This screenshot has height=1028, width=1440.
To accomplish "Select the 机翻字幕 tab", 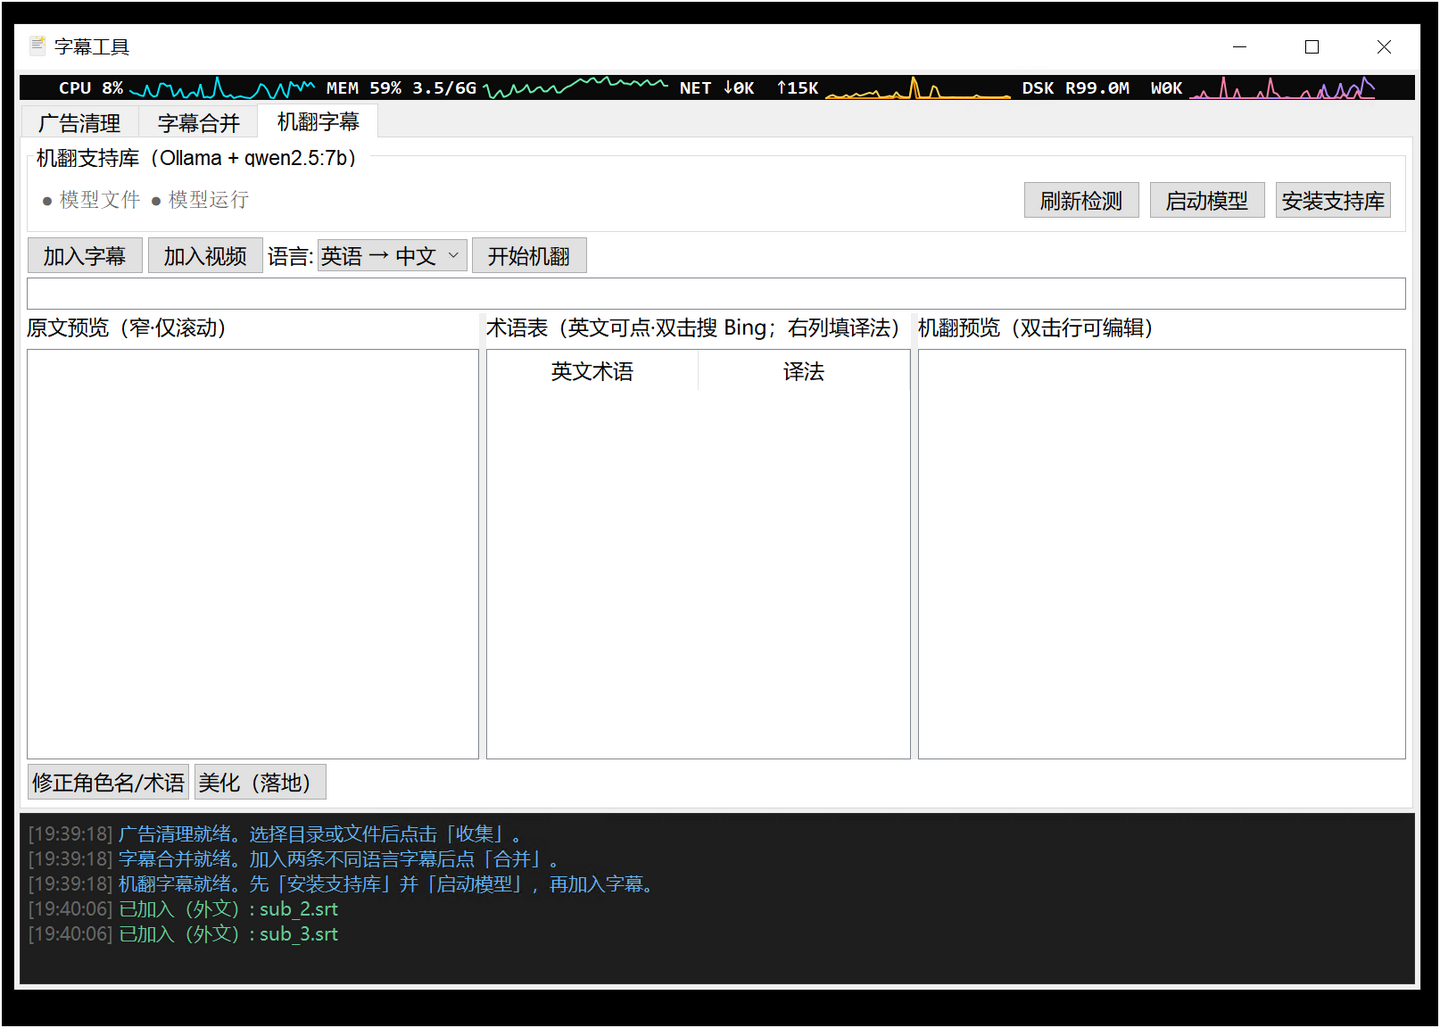I will point(318,121).
